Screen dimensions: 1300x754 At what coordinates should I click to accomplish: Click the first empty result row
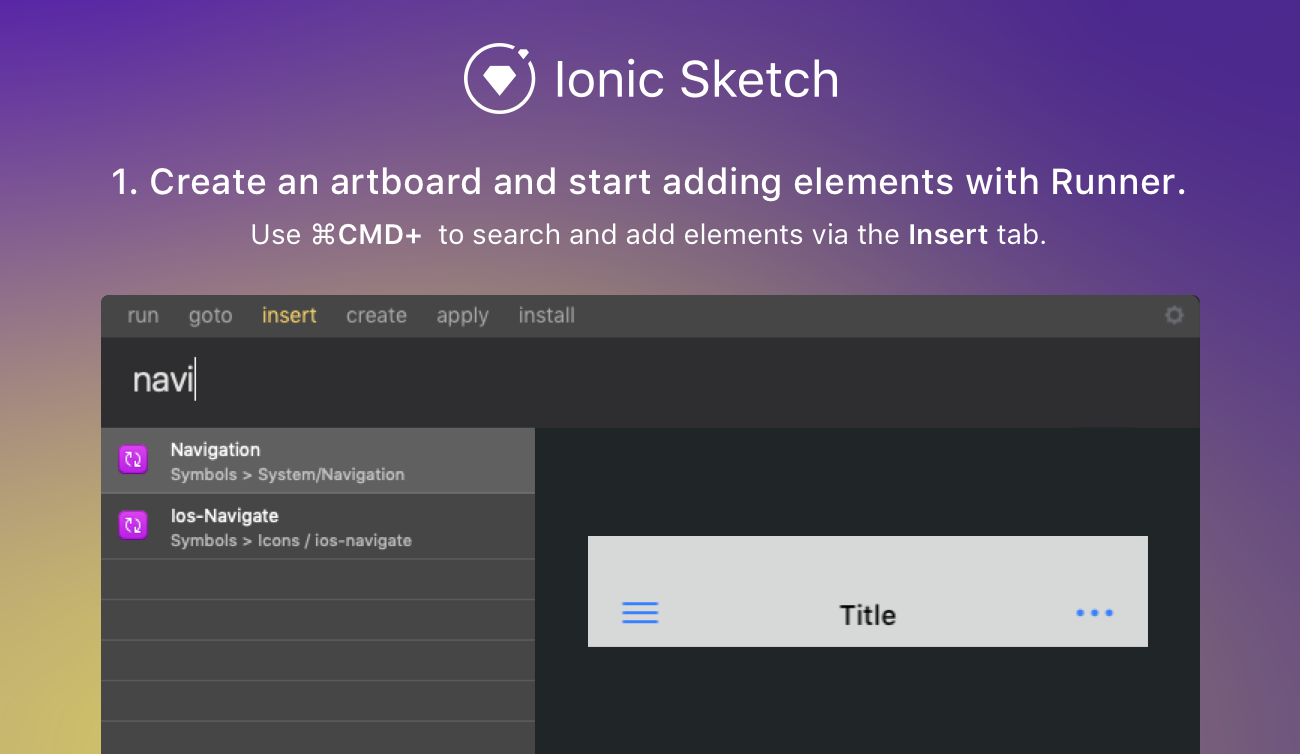click(318, 578)
